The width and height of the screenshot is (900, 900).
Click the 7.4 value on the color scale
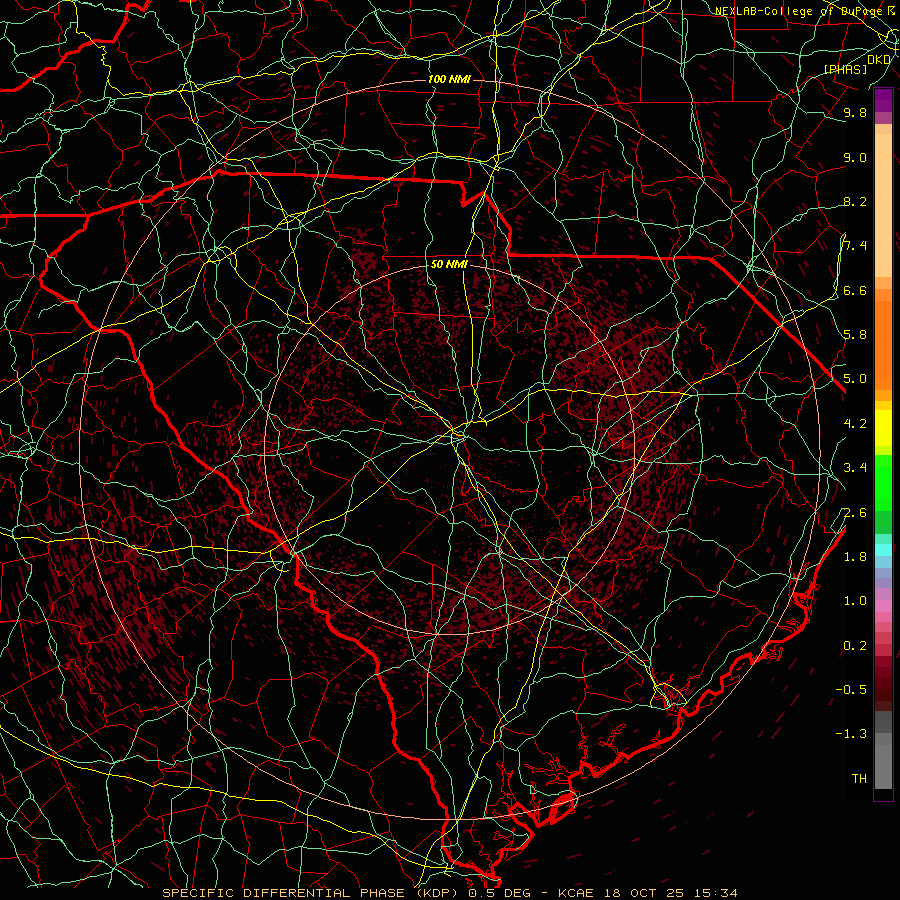(x=855, y=246)
